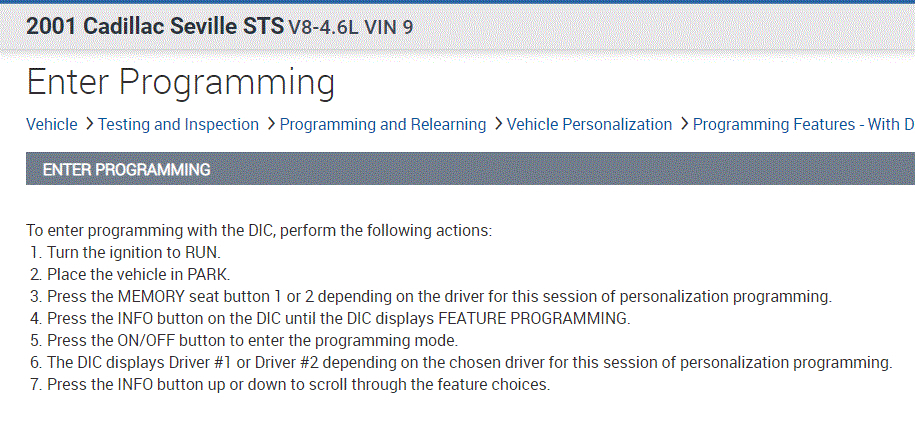This screenshot has height=441, width=915.
Task: Click chevron before Testing and Inspection
Action: (x=89, y=125)
